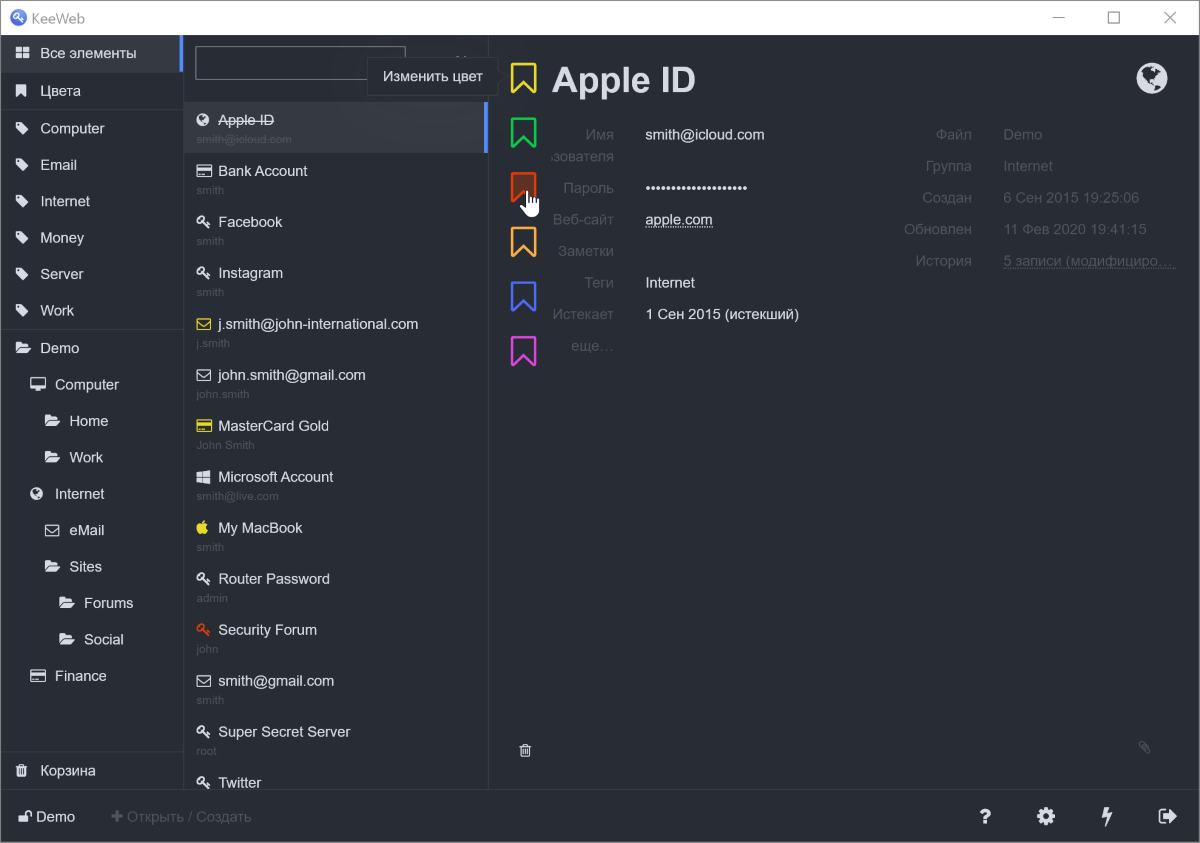Select the Demo root group

coord(91,348)
